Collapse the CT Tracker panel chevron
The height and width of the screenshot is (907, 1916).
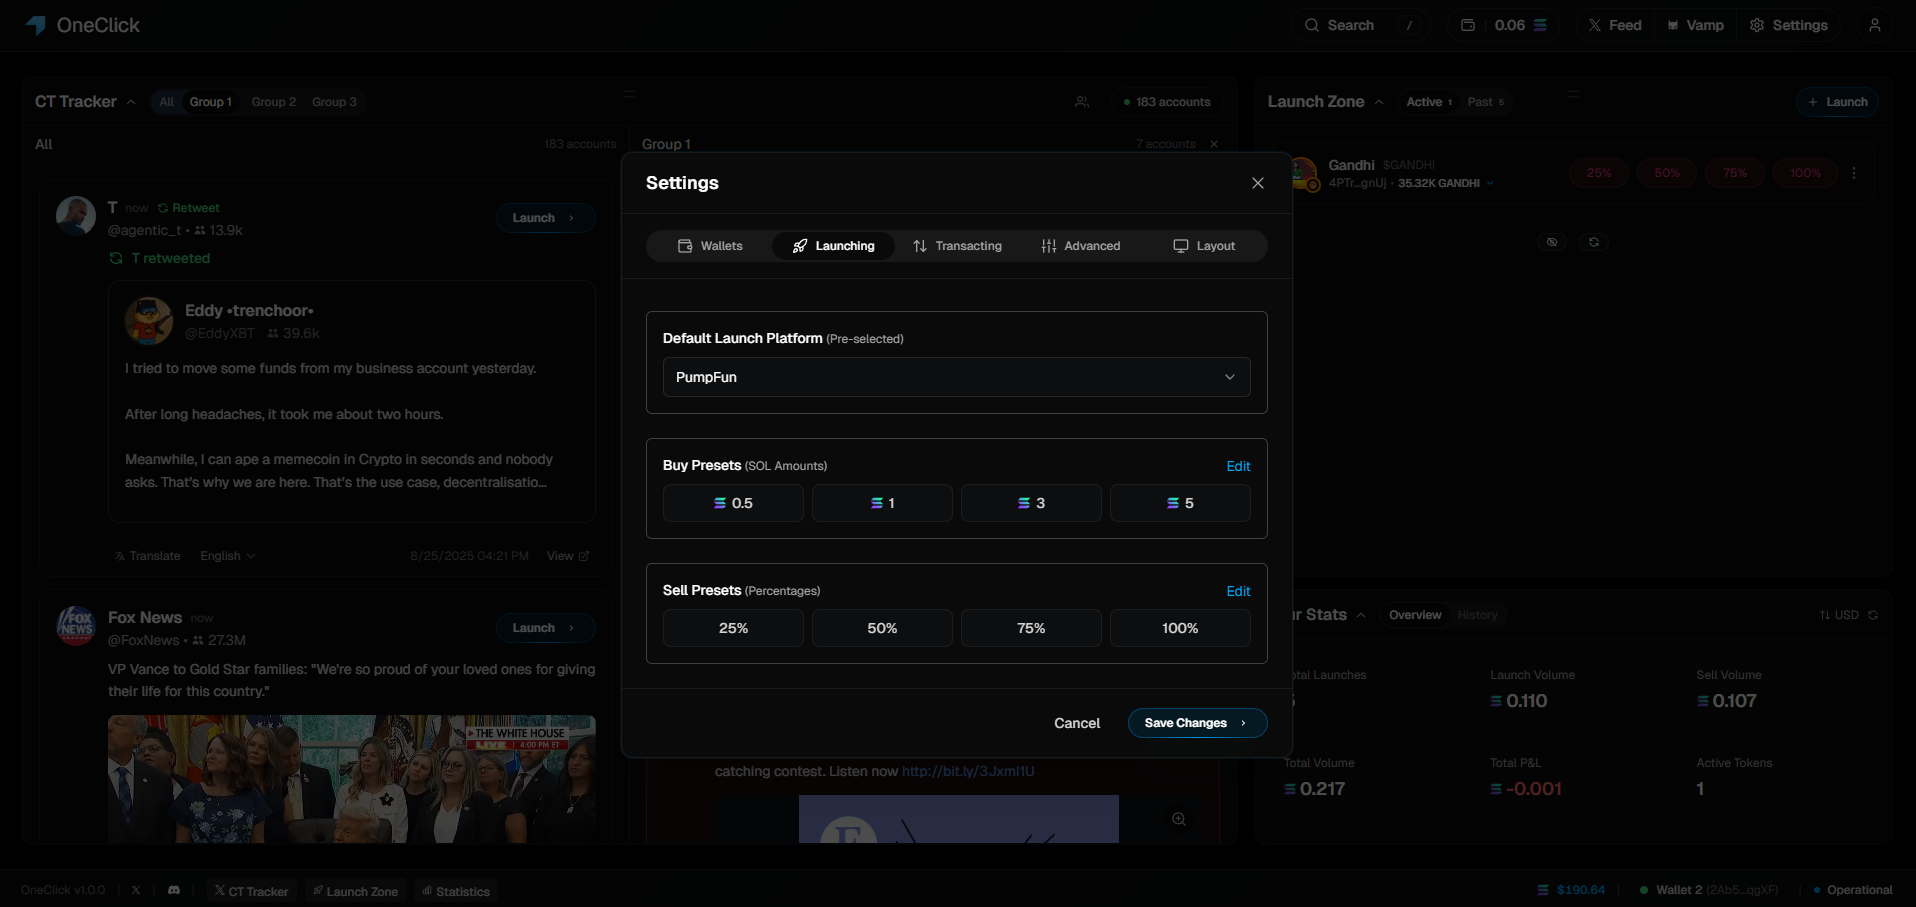click(131, 102)
